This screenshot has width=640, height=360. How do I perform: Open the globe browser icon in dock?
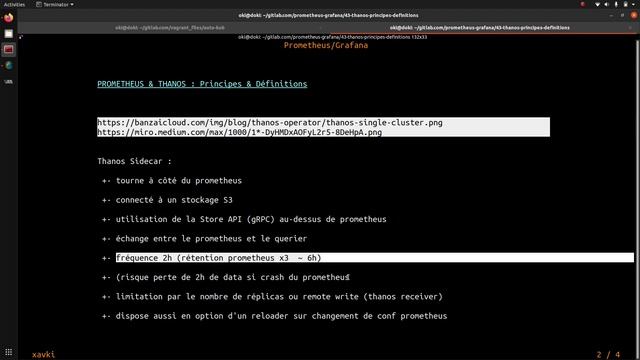pyautogui.click(x=9, y=66)
